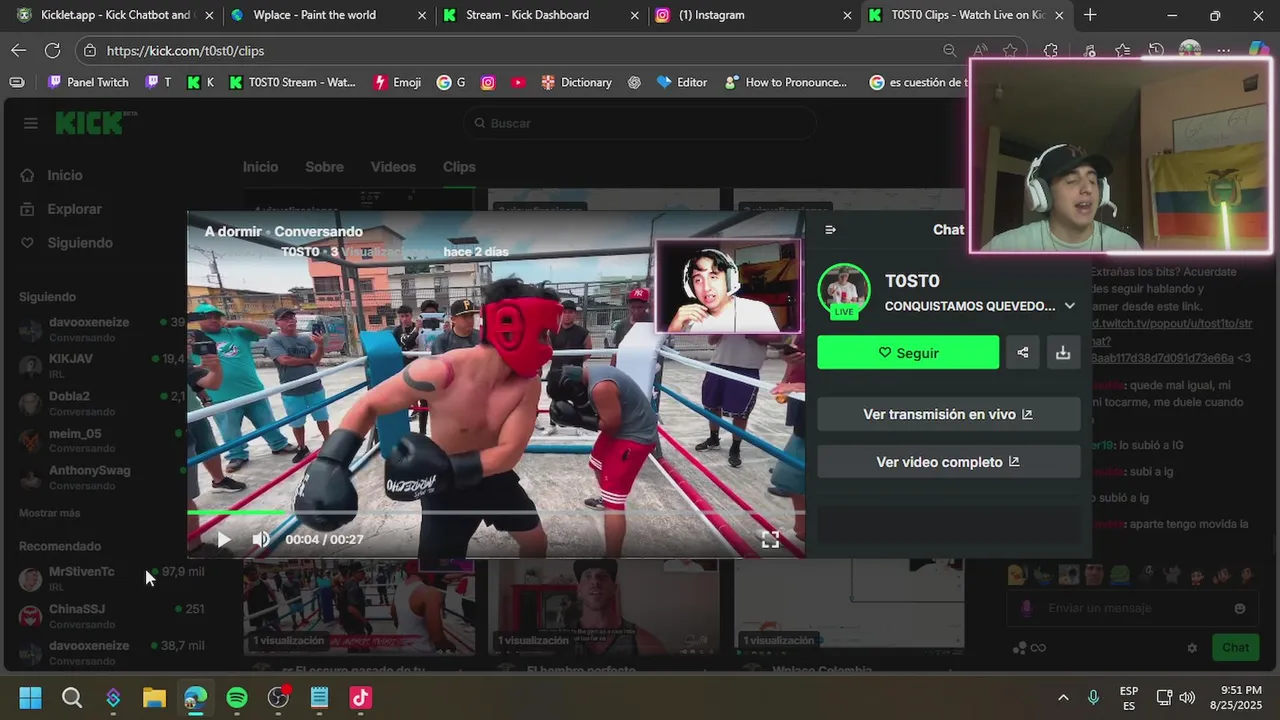The height and width of the screenshot is (720, 1280).
Task: Open the Emoji bookmark
Action: [x=397, y=82]
